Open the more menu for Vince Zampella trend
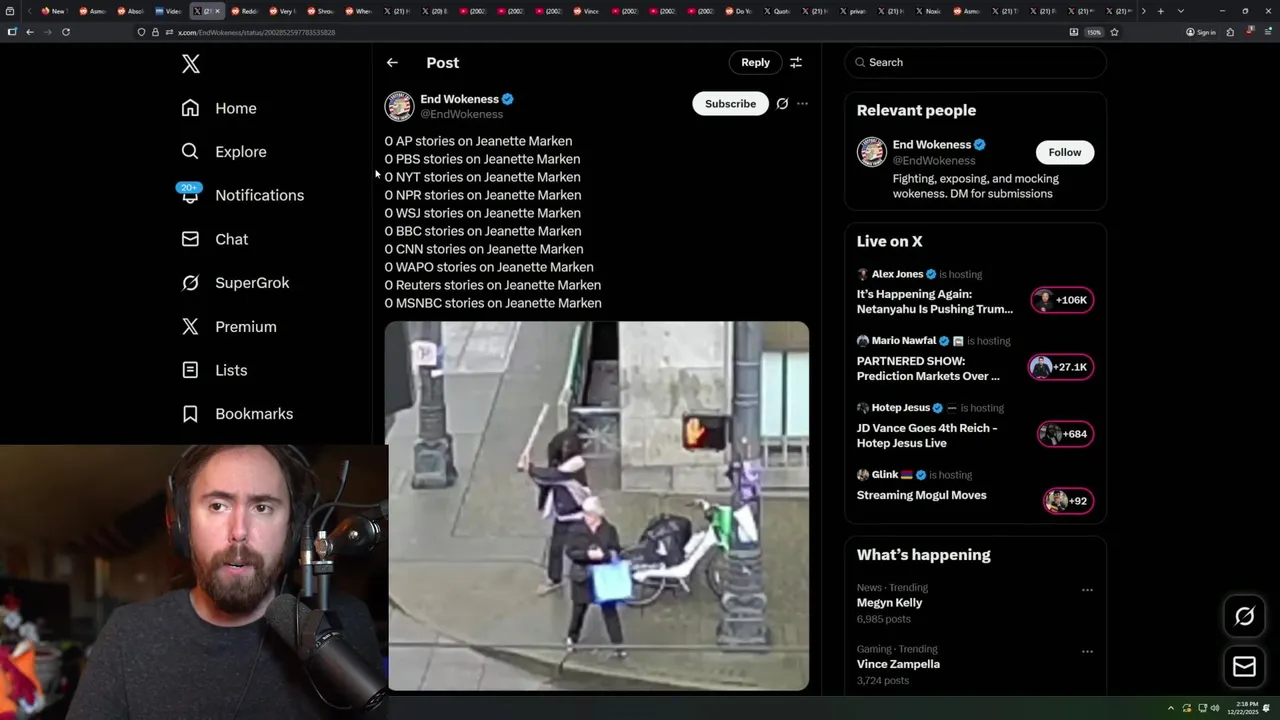The width and height of the screenshot is (1280, 720). coord(1087,651)
